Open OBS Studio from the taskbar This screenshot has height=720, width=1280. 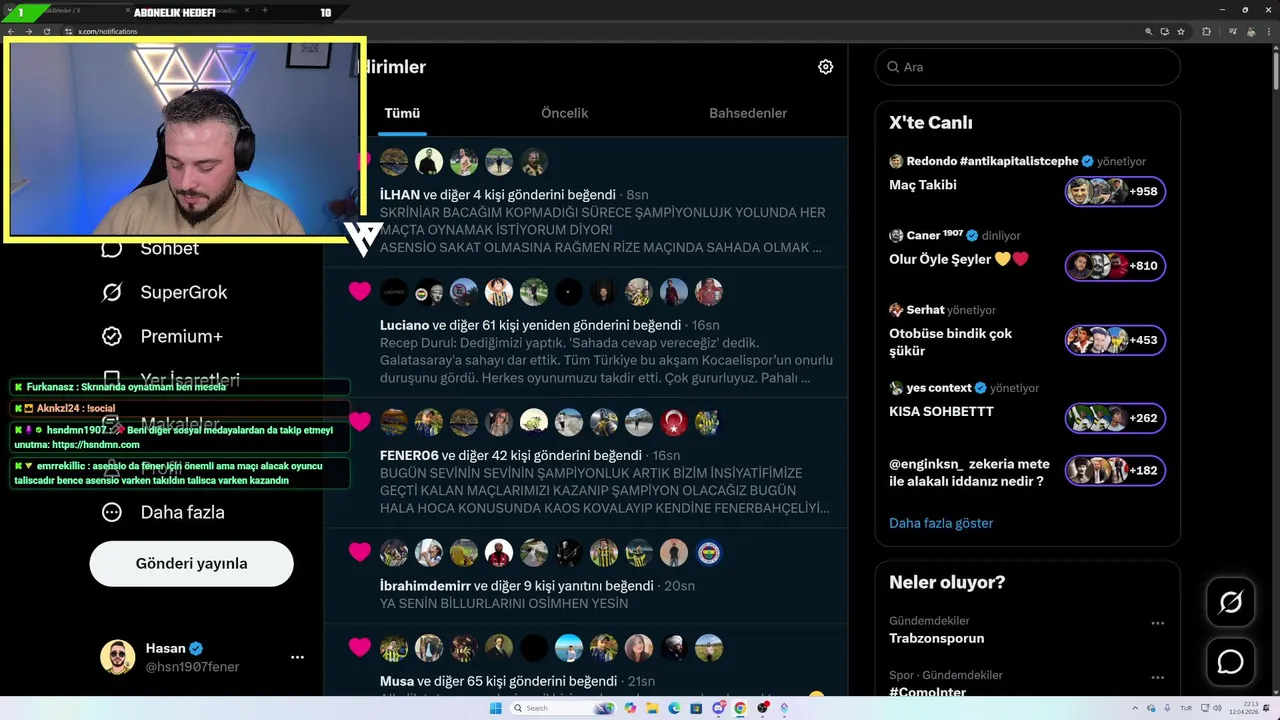pyautogui.click(x=763, y=708)
